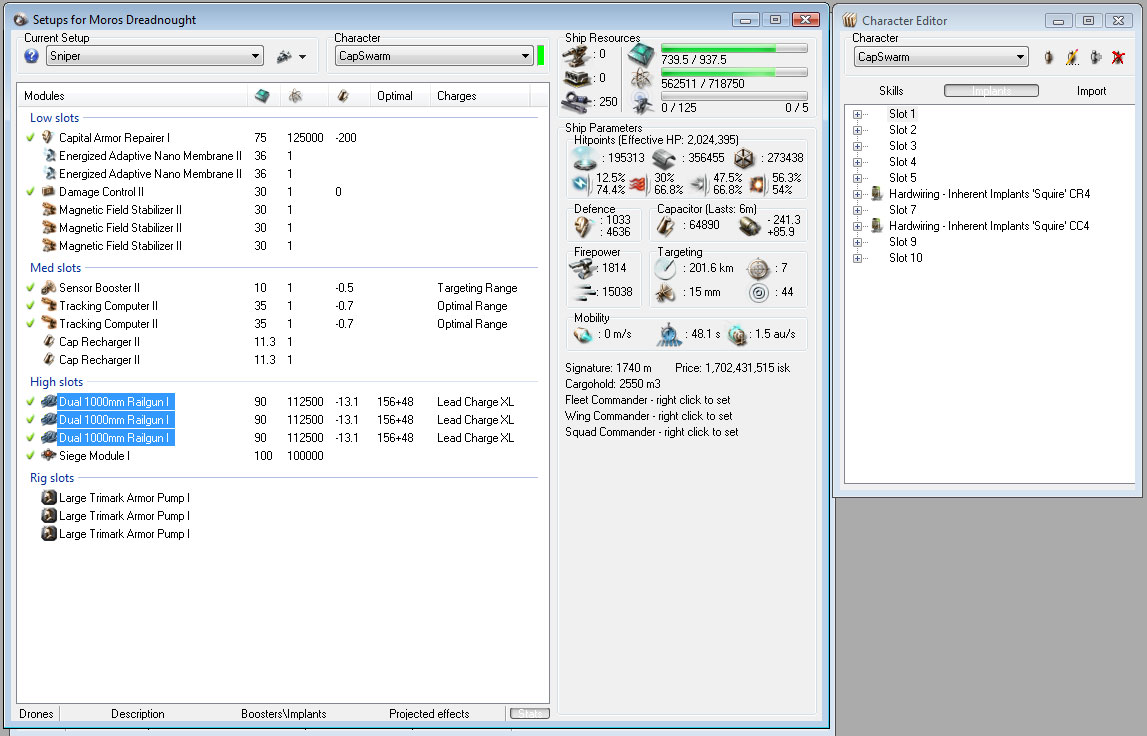The width and height of the screenshot is (1147, 736).
Task: Click Wing Commander - right click to set
Action: point(648,416)
